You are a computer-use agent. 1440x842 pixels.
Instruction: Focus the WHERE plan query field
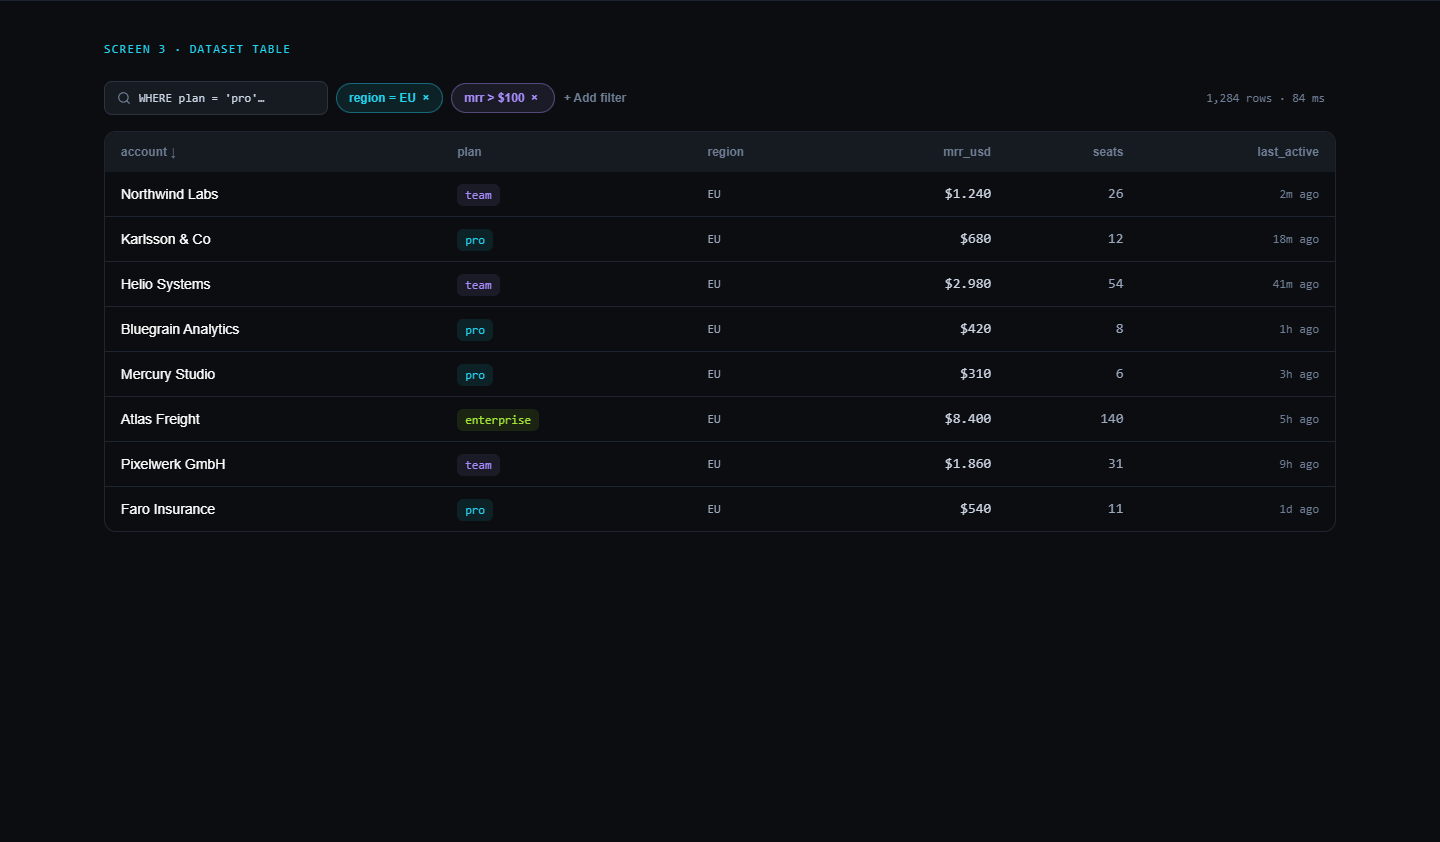[216, 98]
